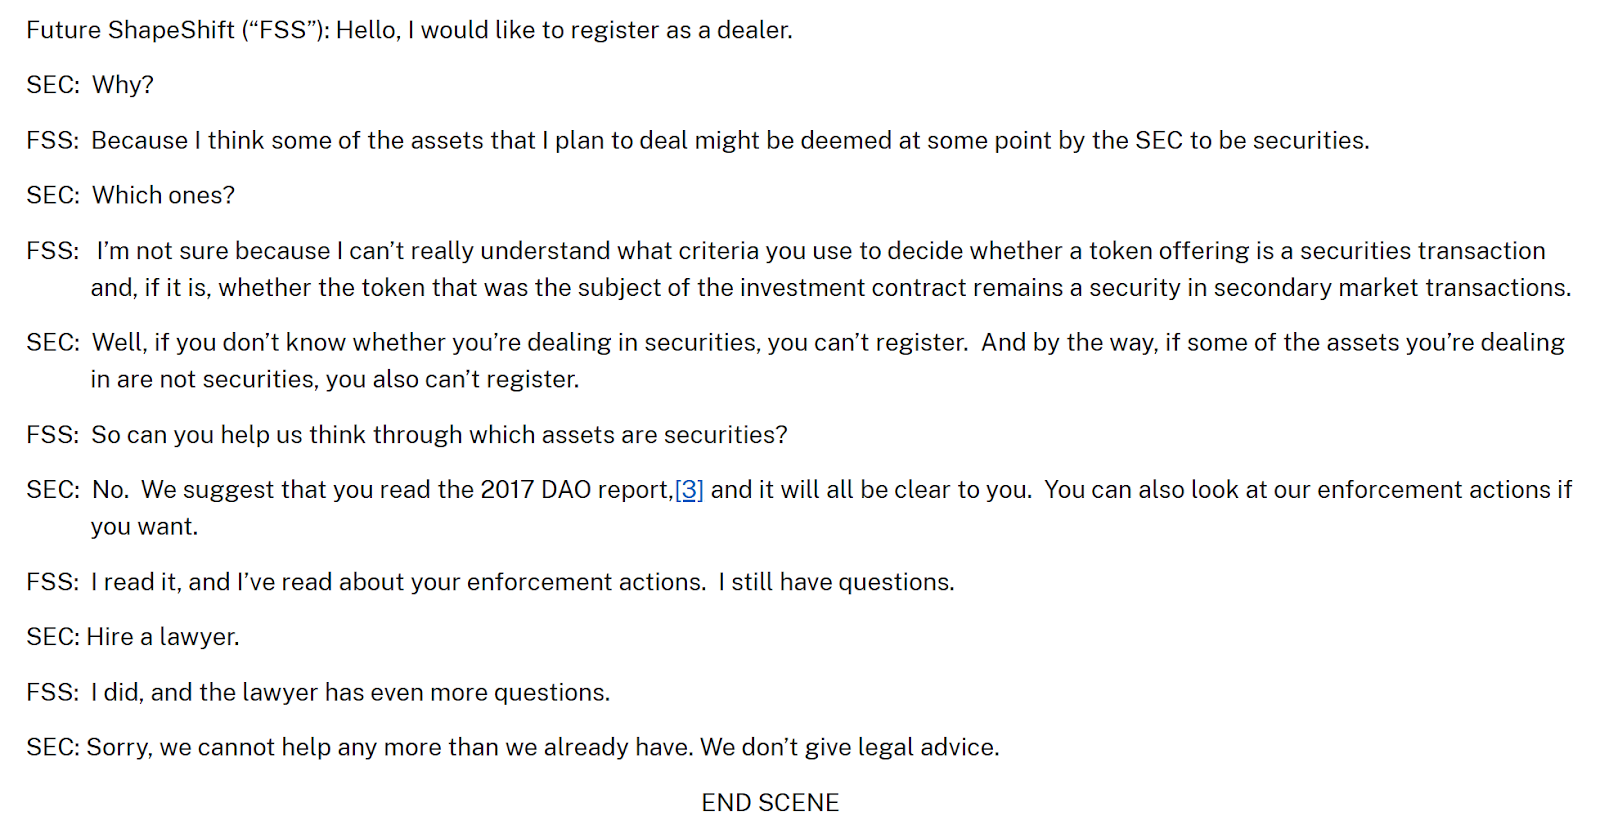Click 'I still have questions.' sentence
The image size is (1600, 821).
pyautogui.click(x=836, y=582)
